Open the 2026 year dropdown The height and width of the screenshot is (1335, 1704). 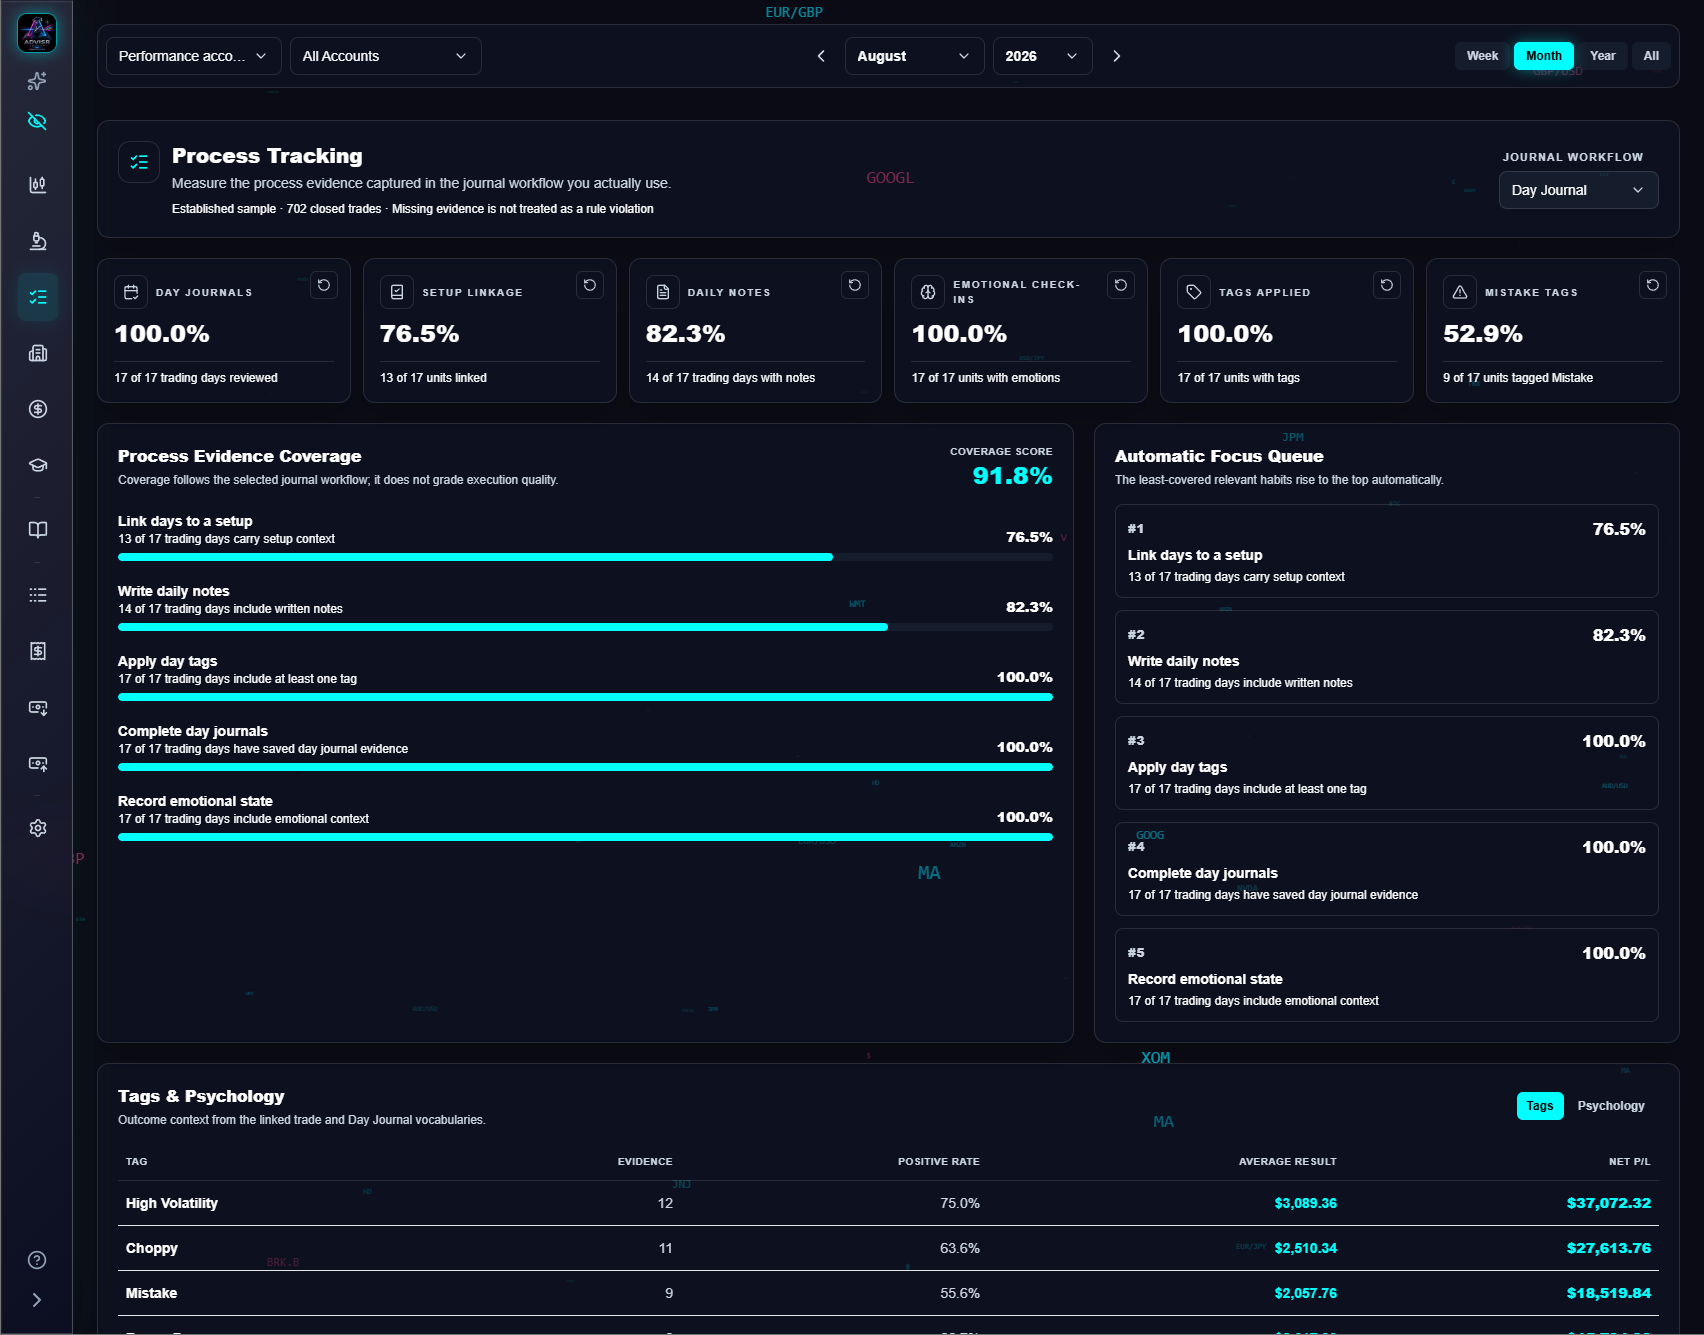pos(1042,56)
